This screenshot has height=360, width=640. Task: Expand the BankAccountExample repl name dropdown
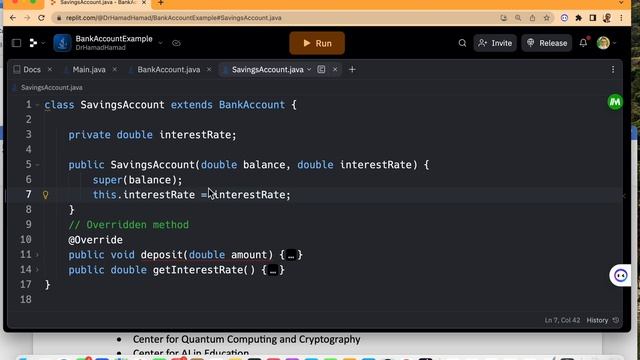click(160, 43)
